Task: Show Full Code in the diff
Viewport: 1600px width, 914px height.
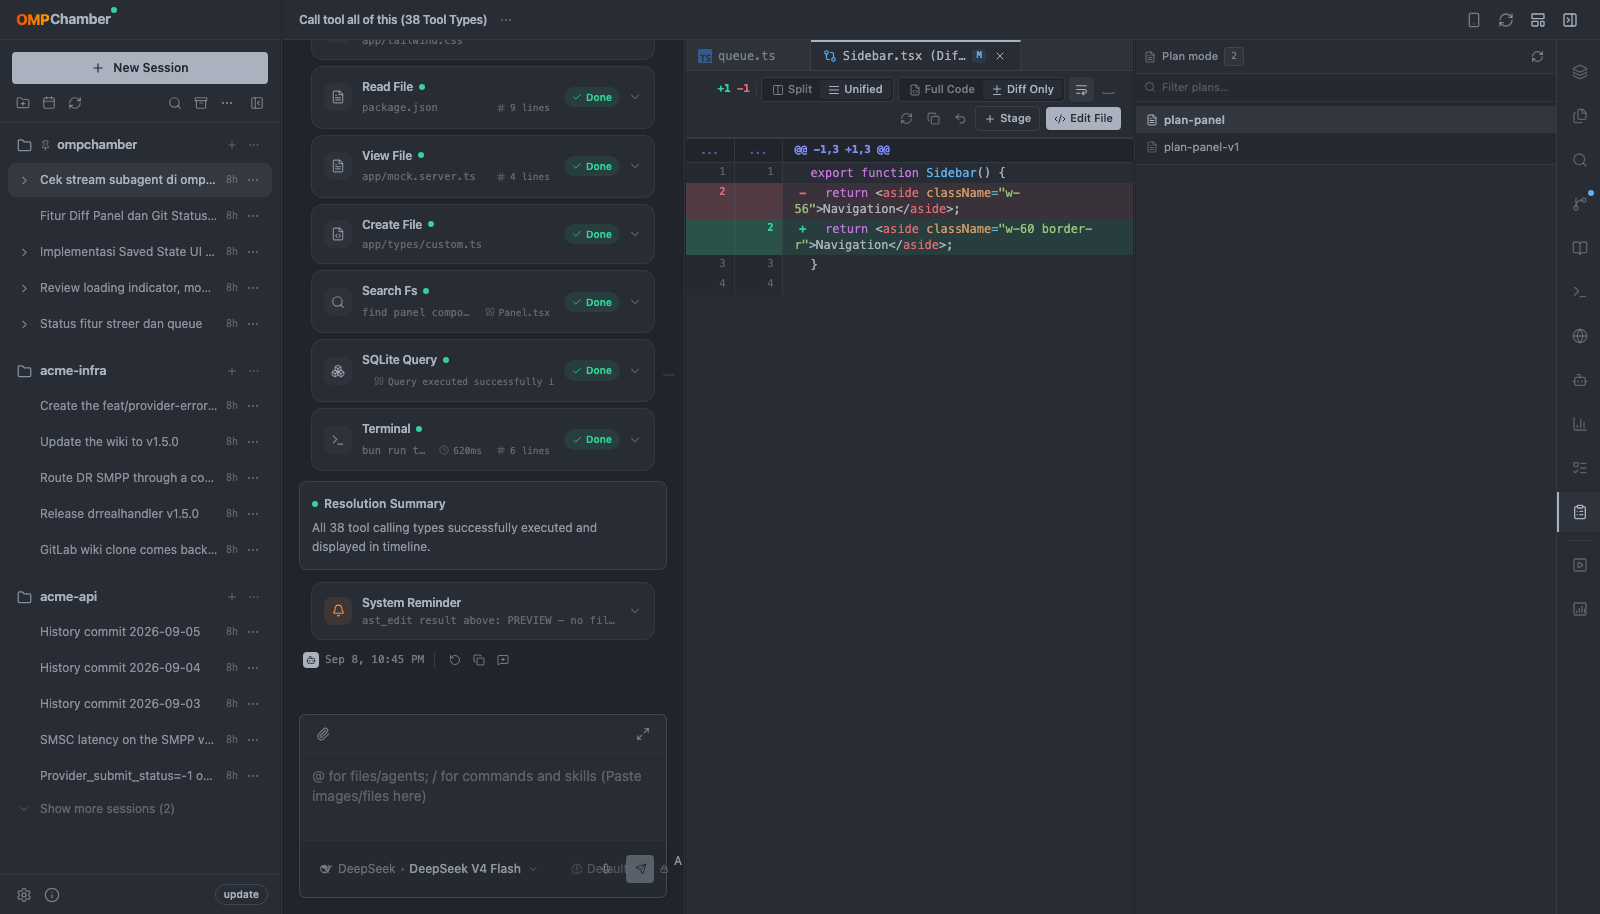Action: pyautogui.click(x=942, y=89)
